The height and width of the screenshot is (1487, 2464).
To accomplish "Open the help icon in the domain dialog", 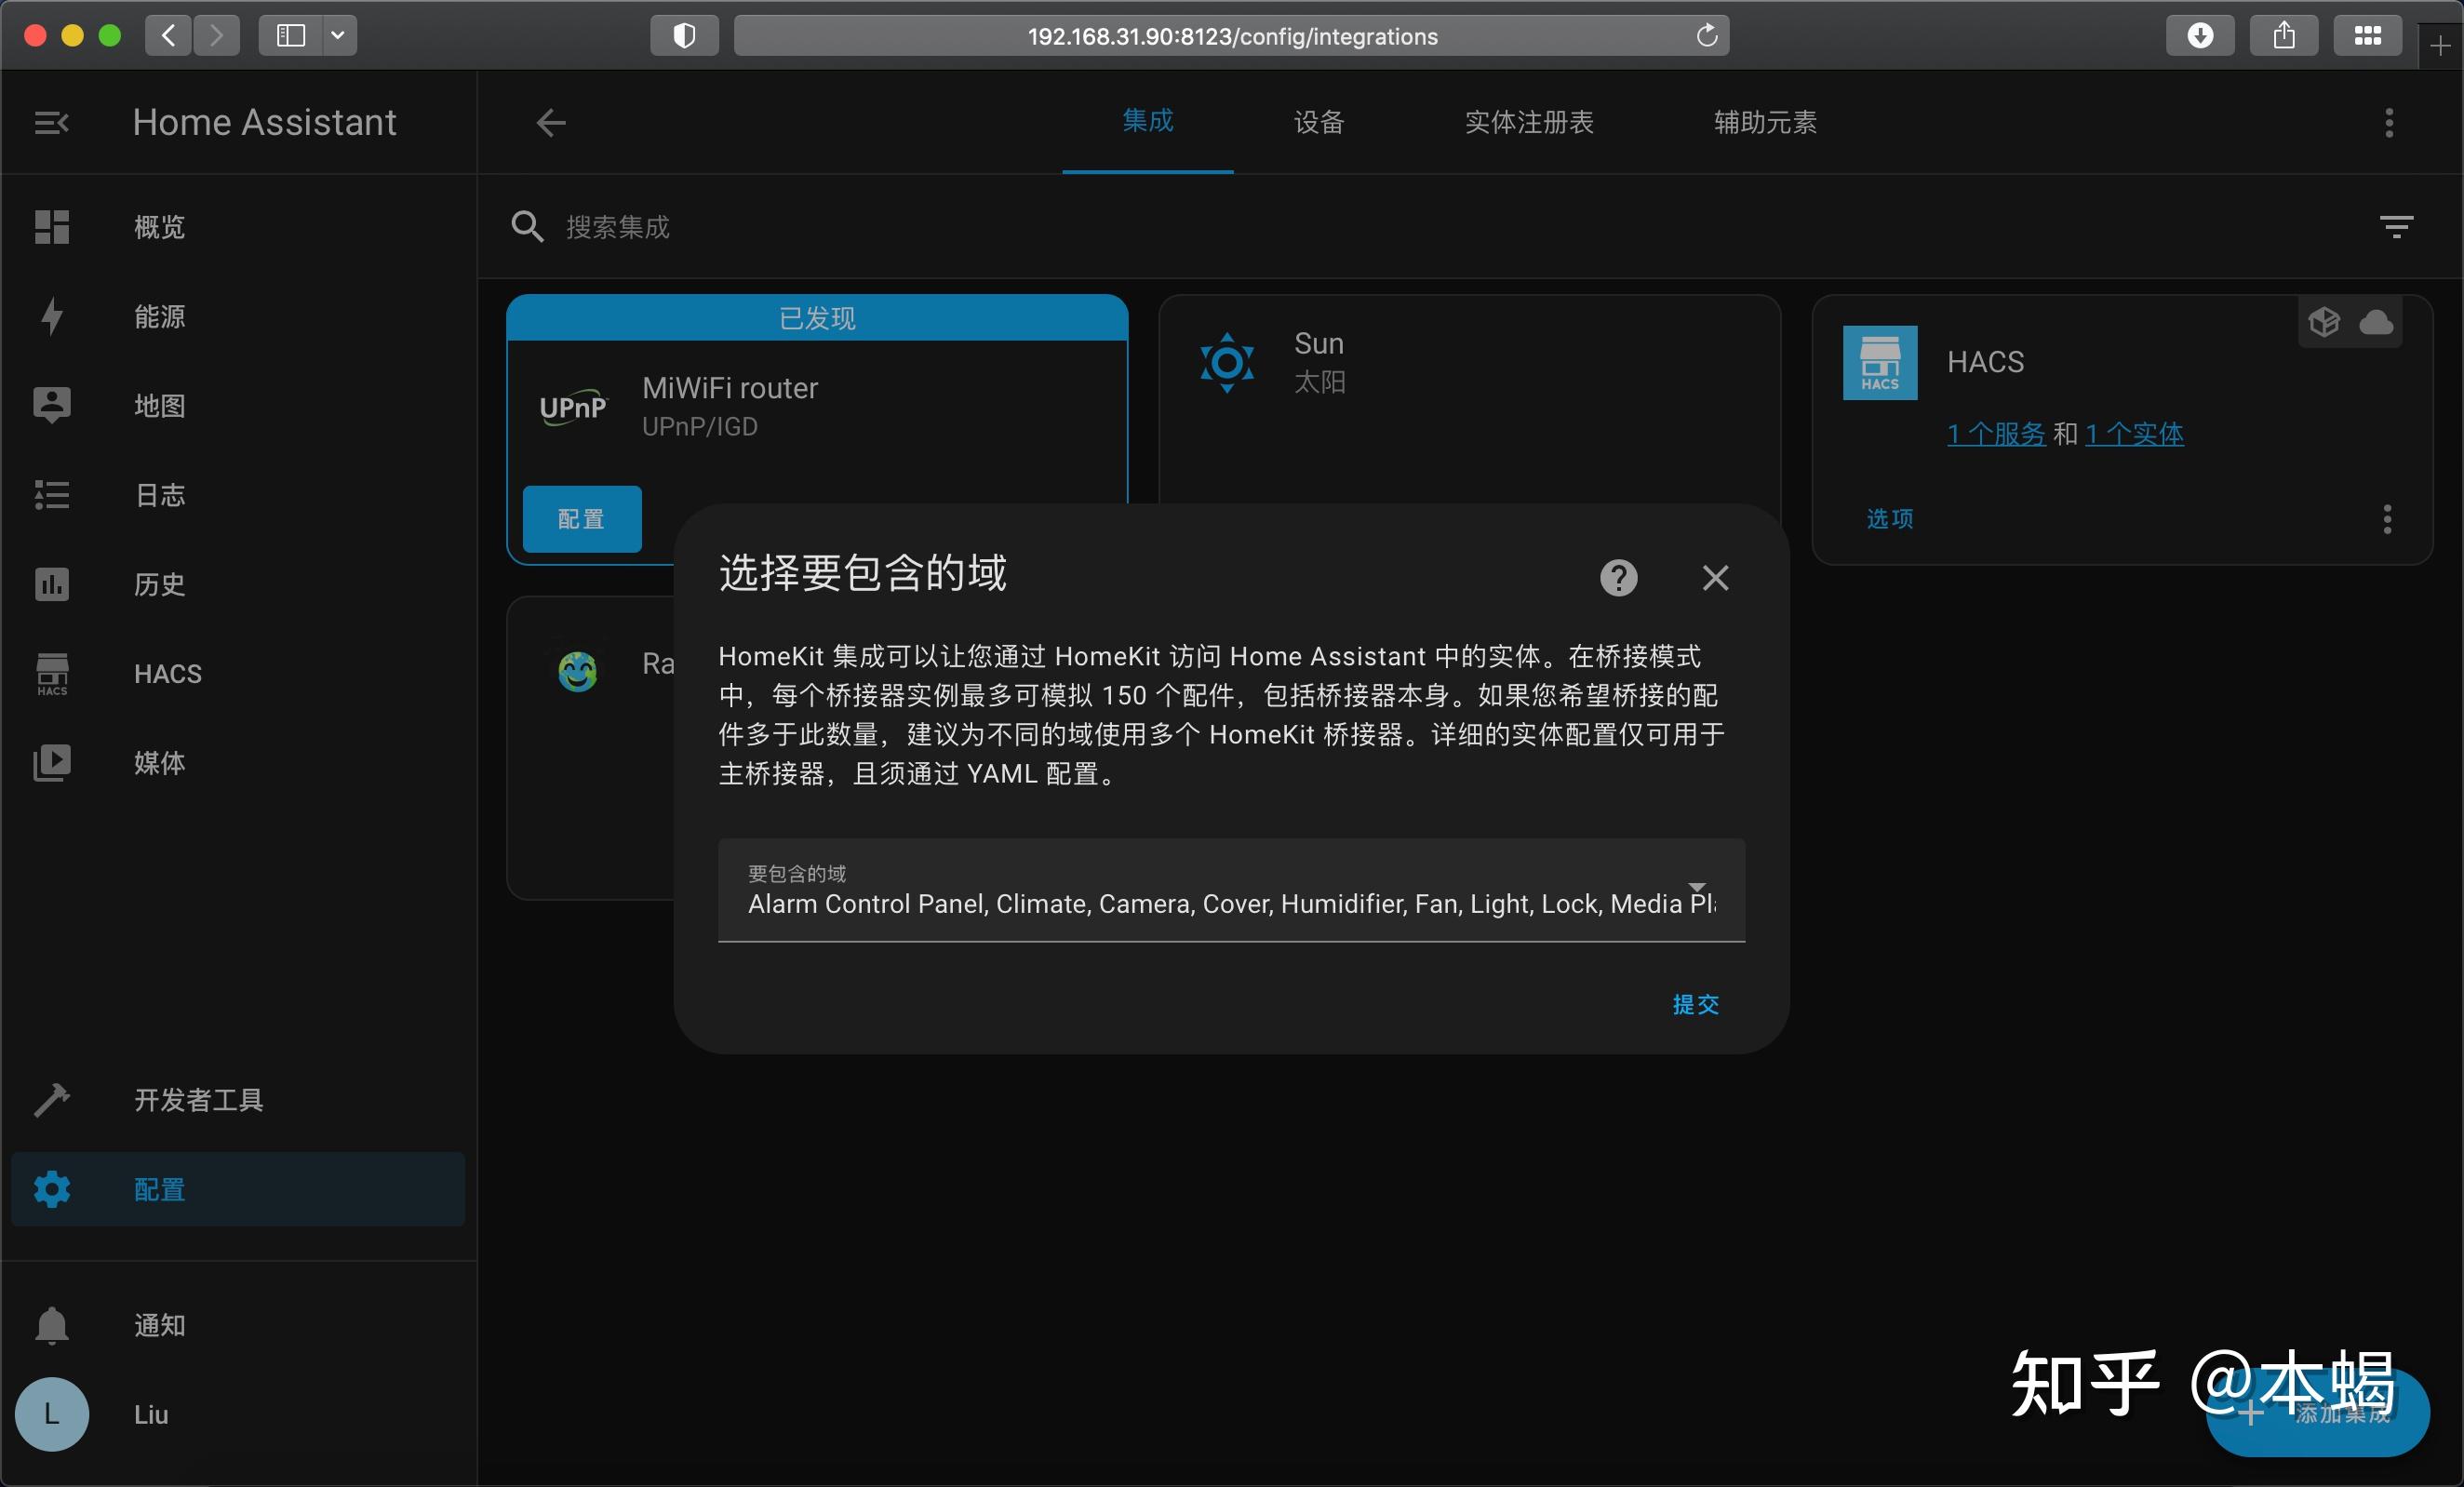I will (1618, 577).
